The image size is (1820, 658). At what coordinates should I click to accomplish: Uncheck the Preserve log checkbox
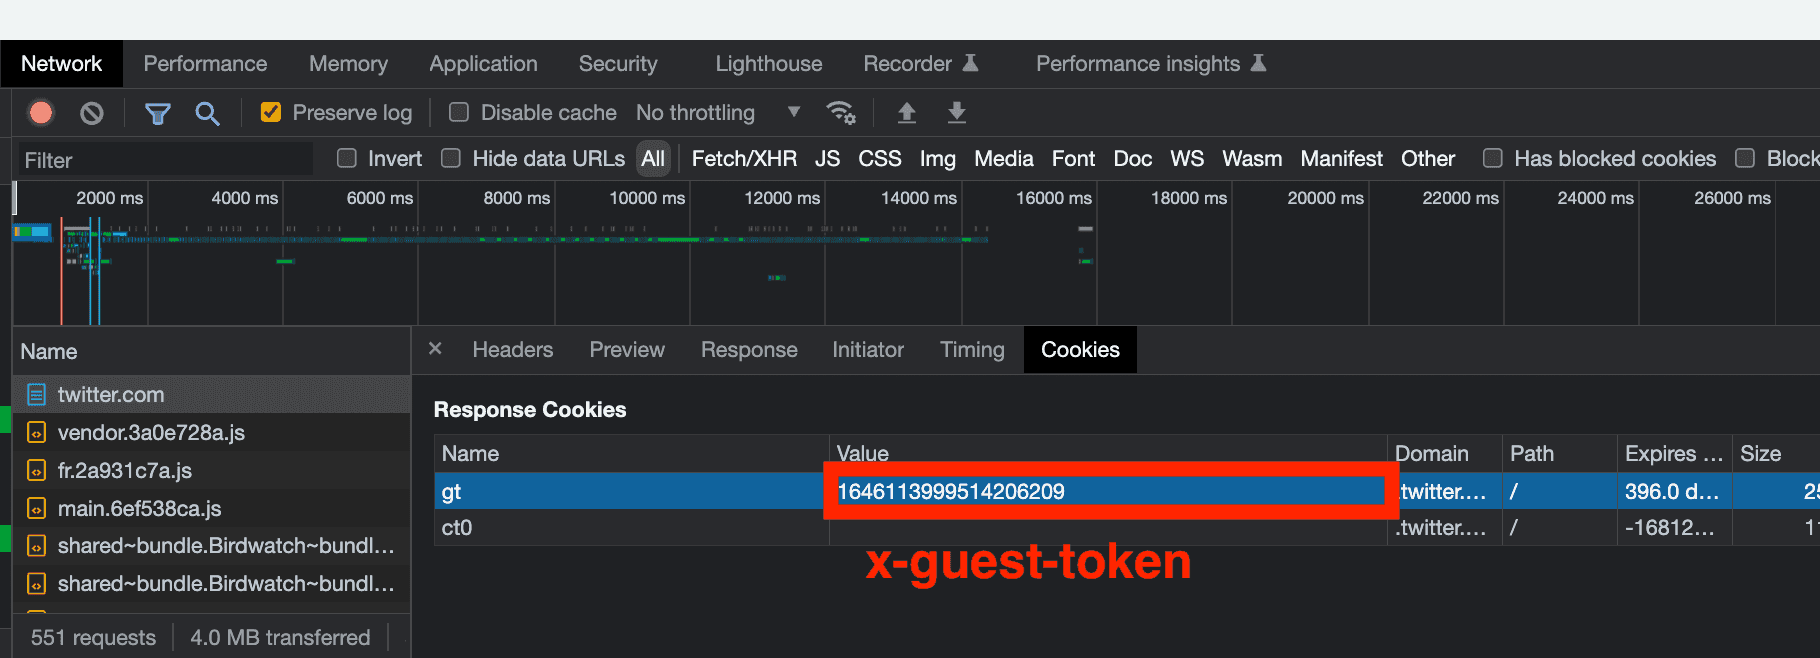pyautogui.click(x=271, y=112)
